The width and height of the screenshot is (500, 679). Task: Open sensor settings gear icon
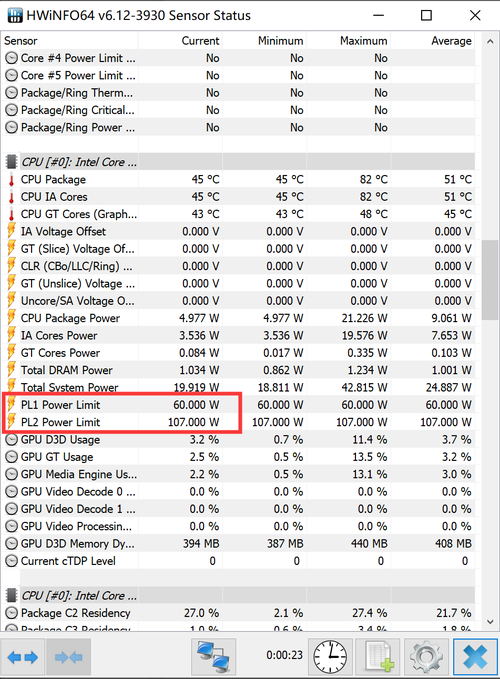click(x=426, y=657)
